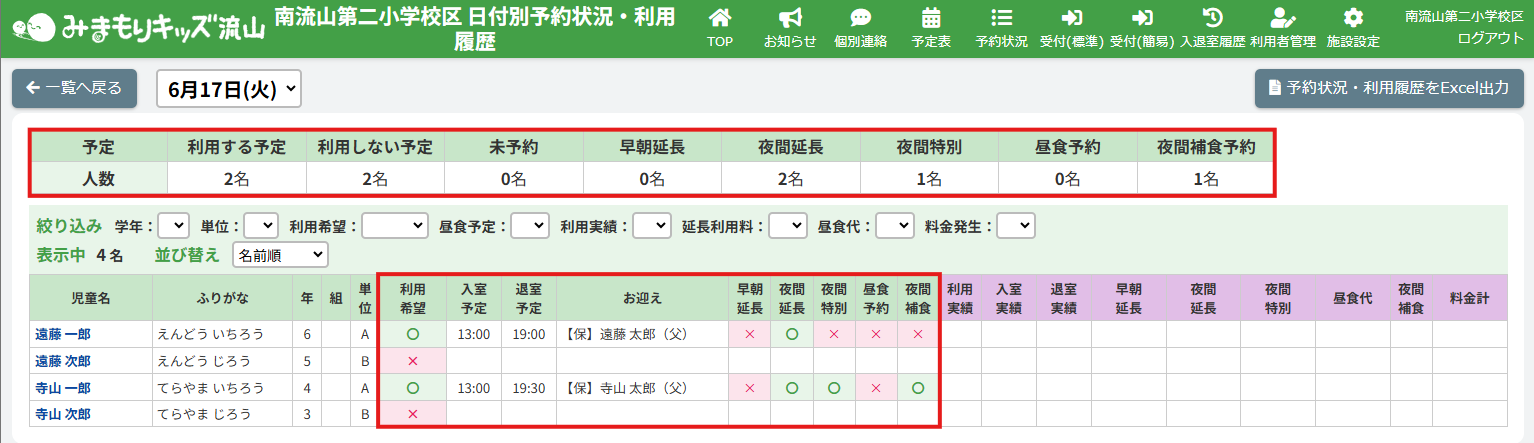
Task: Expand the 利用希望 filter dropdown
Action: (x=394, y=226)
